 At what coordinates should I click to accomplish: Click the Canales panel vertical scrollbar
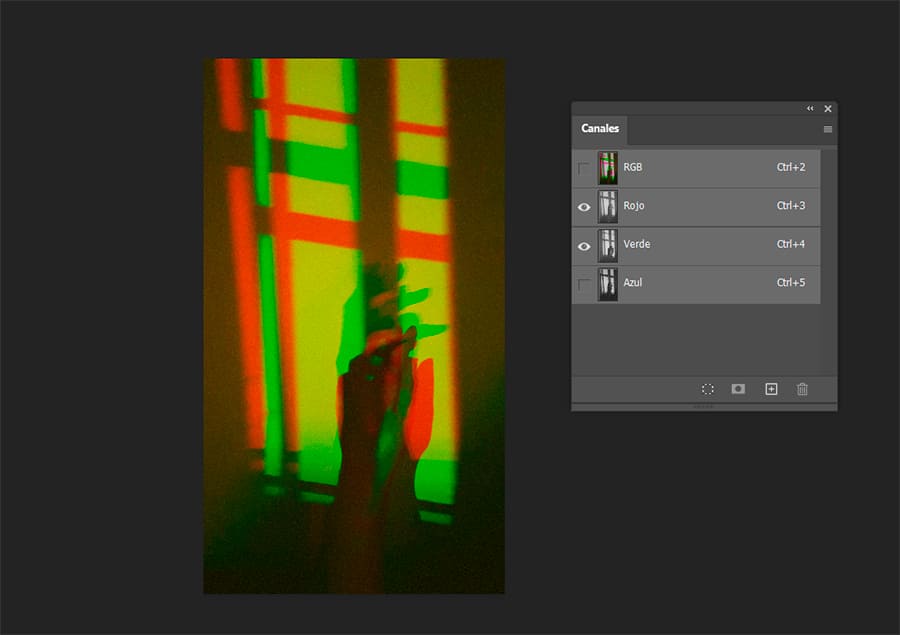829,262
